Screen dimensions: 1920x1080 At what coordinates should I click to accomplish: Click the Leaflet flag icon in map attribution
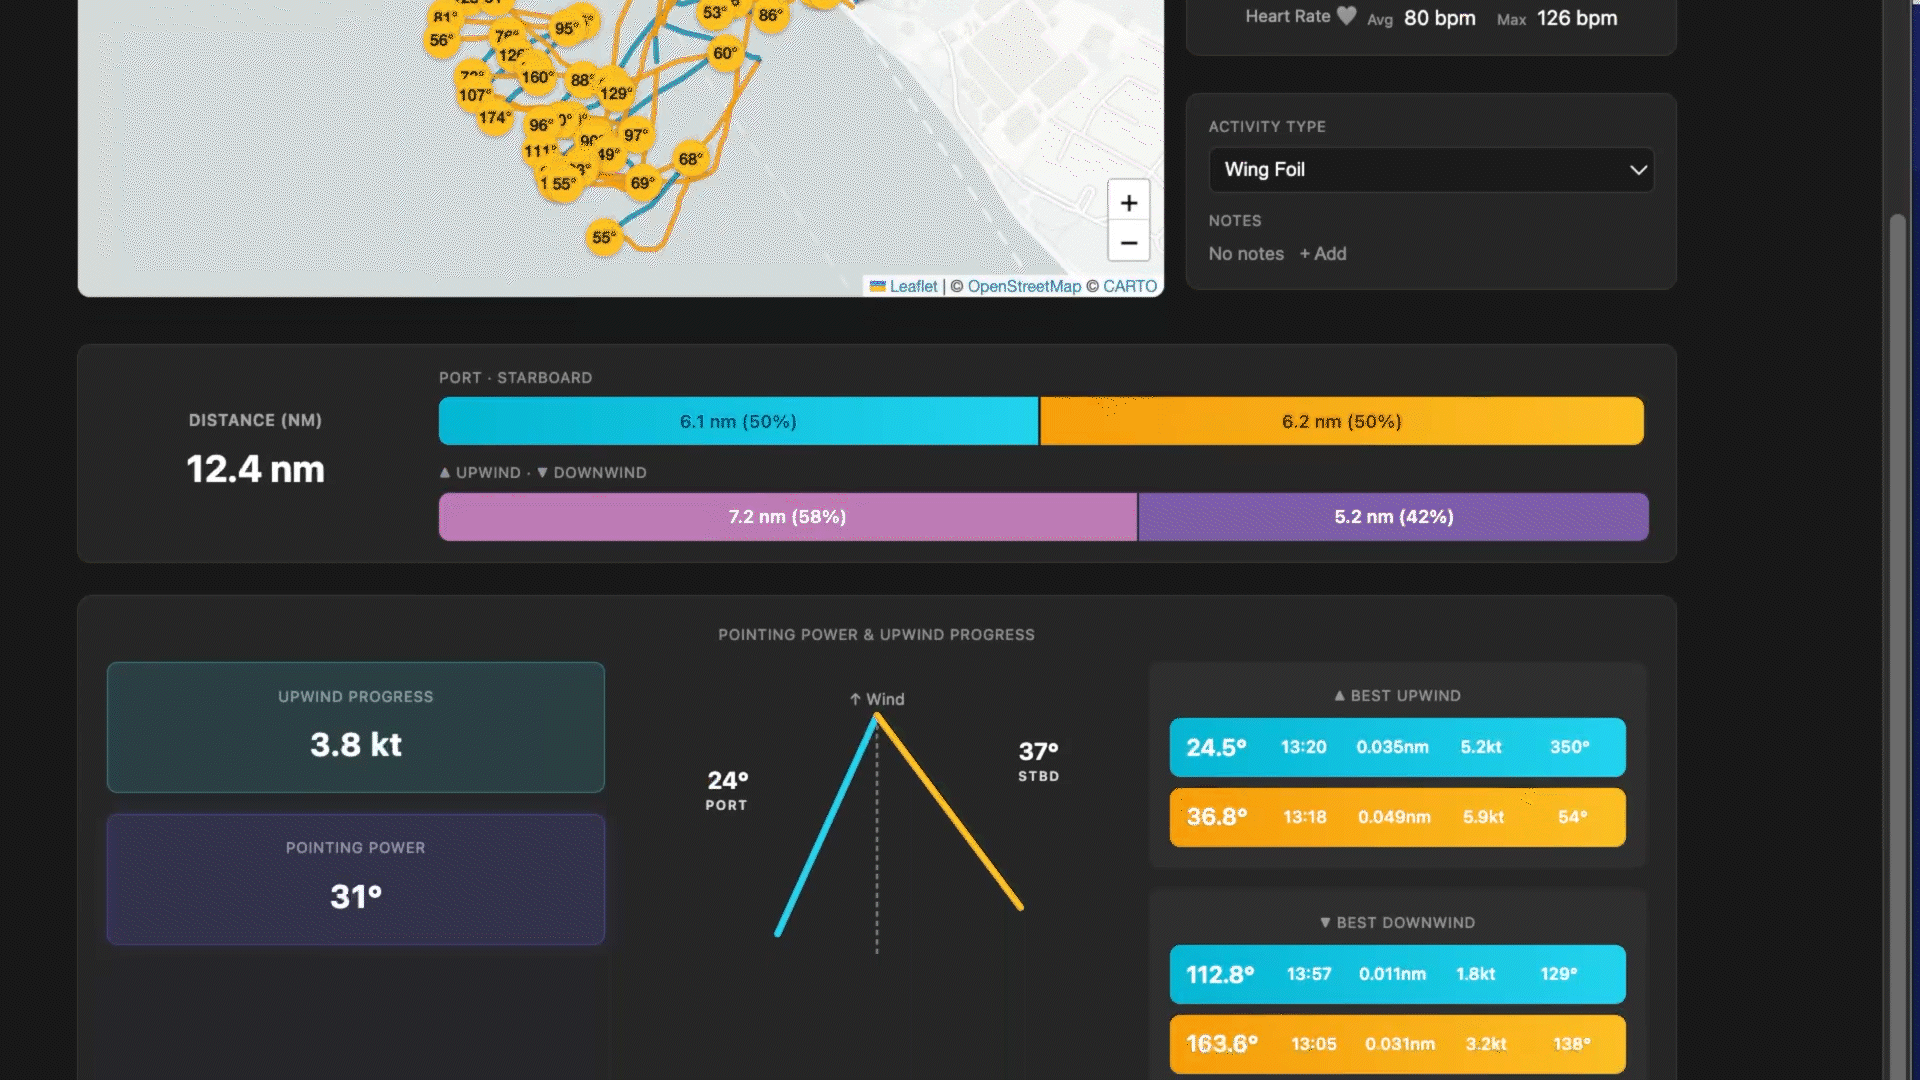876,286
